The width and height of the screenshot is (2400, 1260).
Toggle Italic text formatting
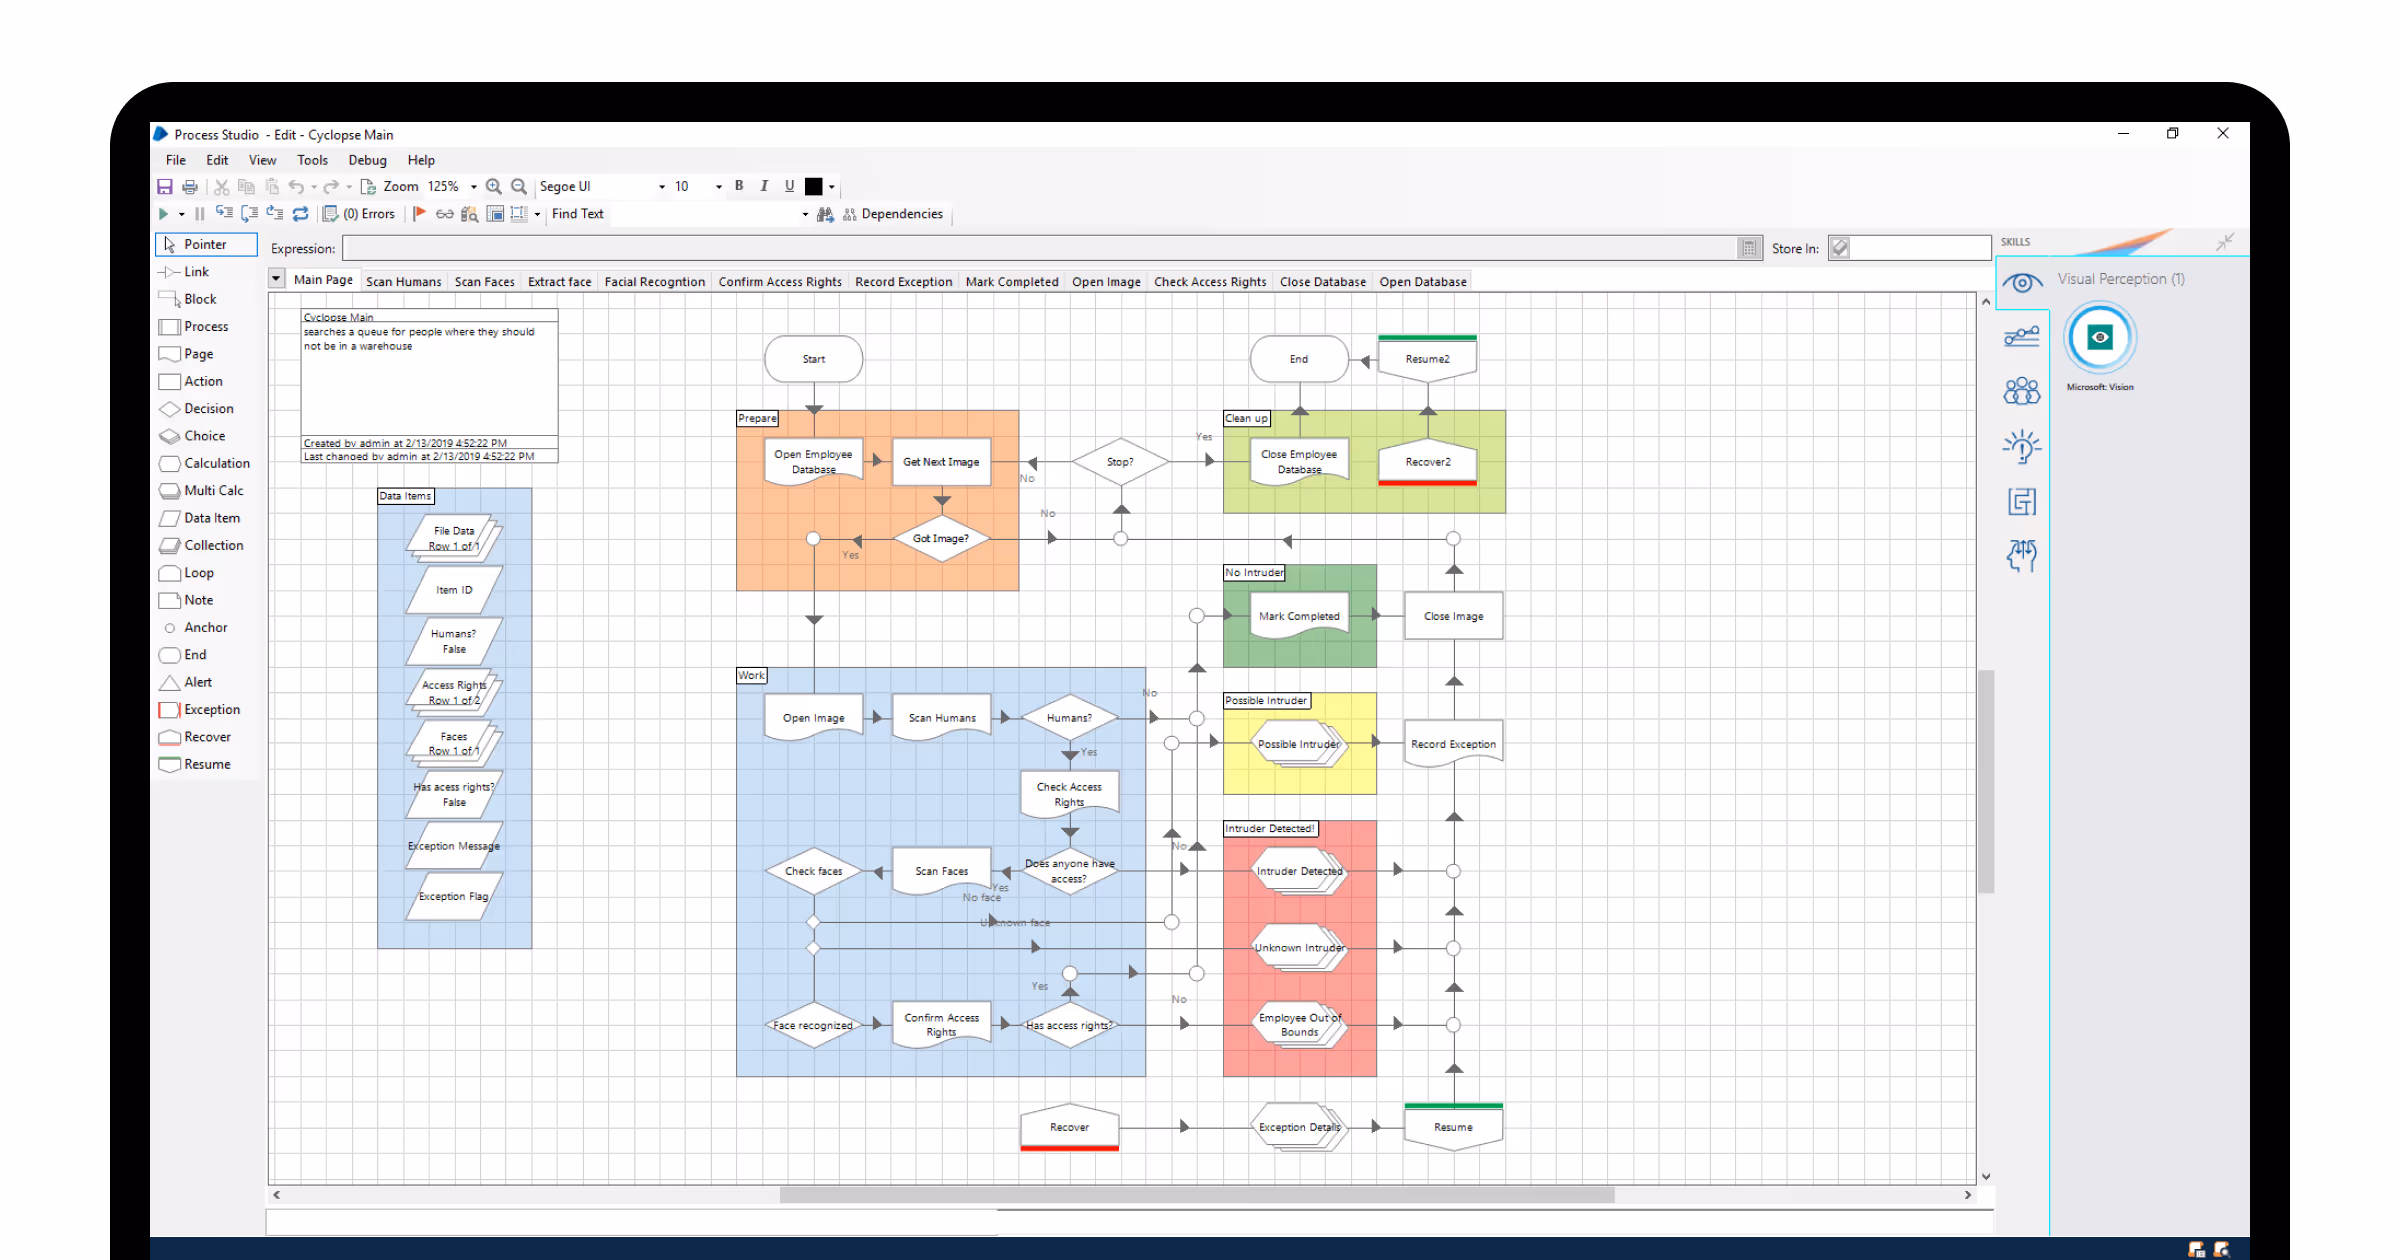point(764,186)
